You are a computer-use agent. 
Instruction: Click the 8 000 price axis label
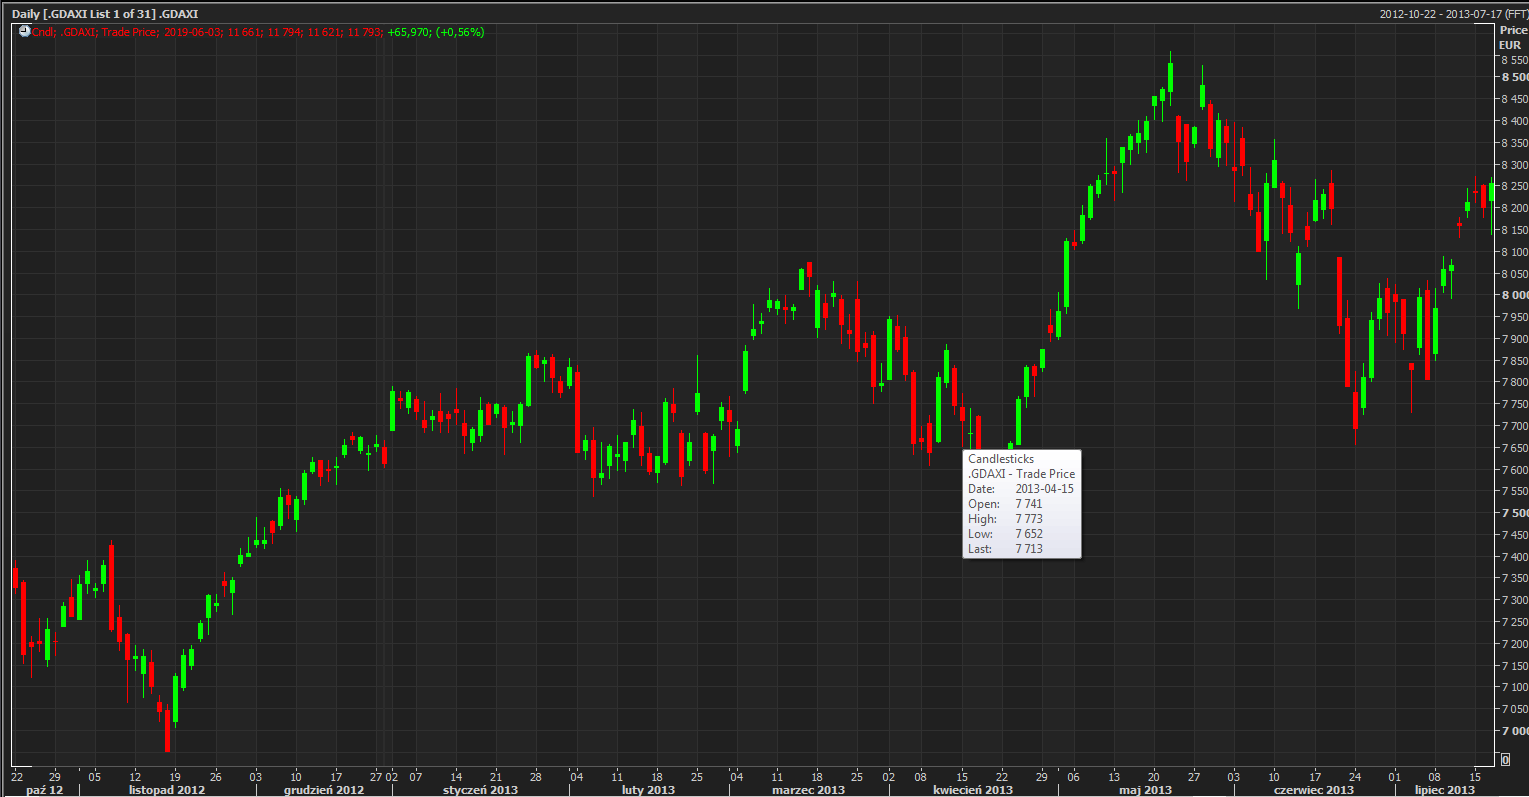tap(1514, 295)
